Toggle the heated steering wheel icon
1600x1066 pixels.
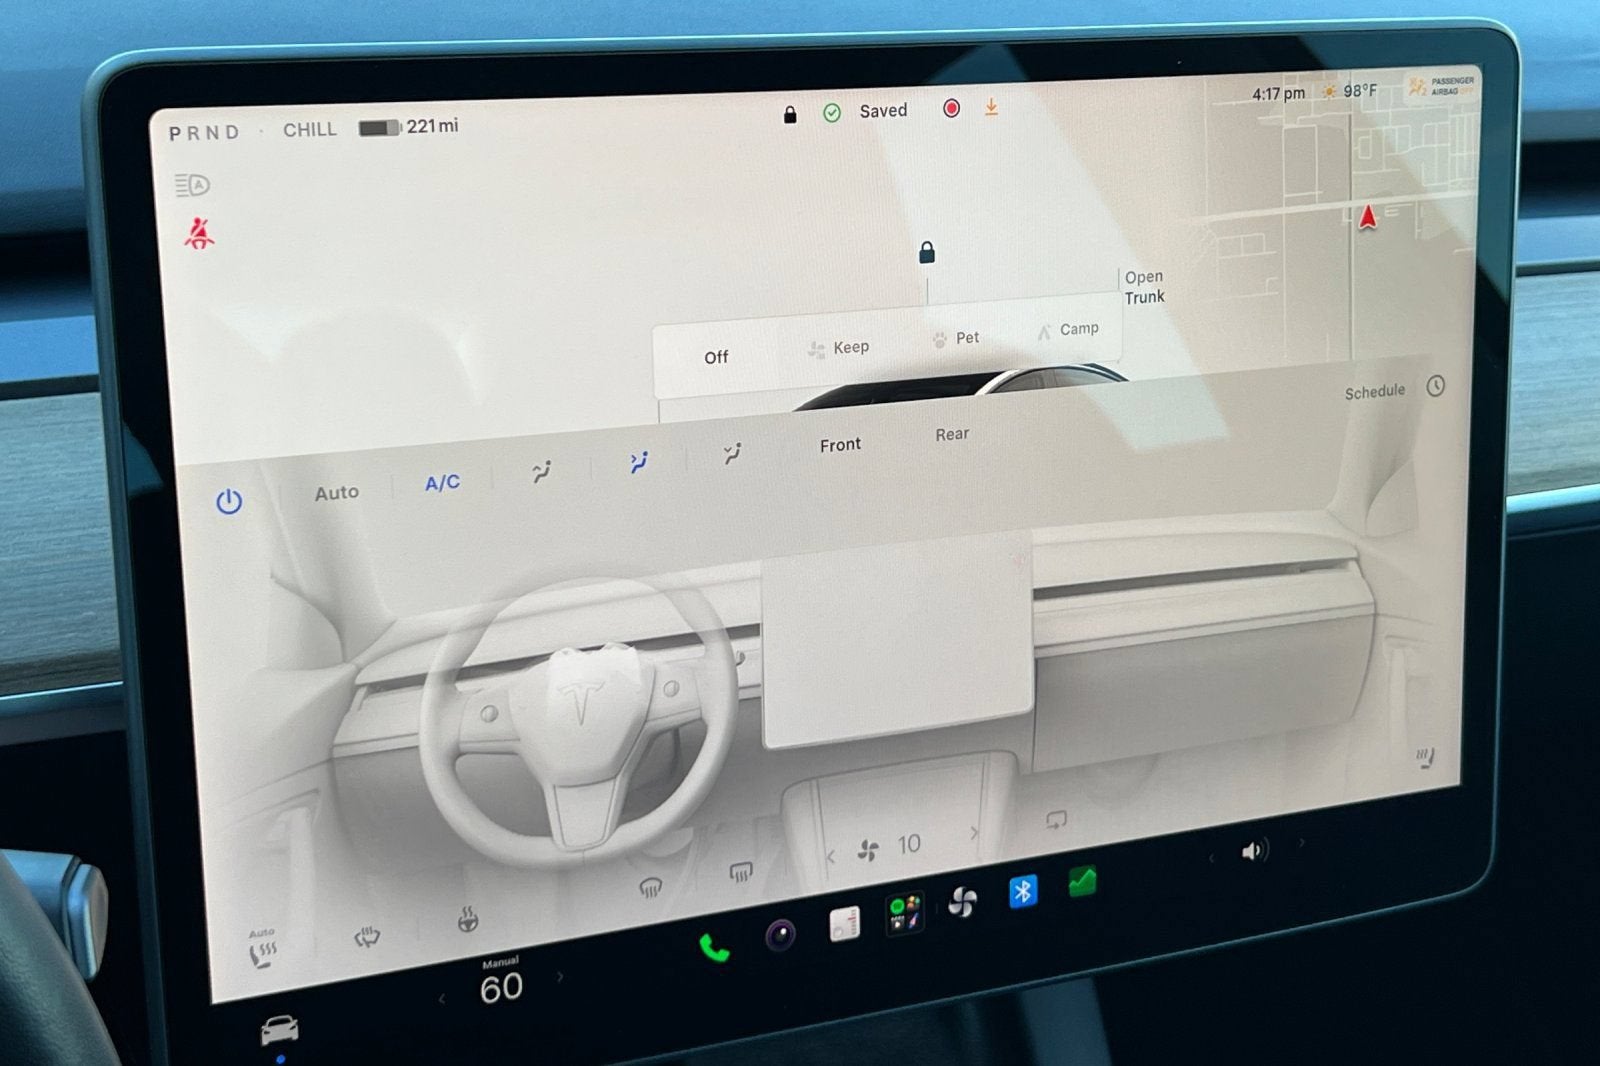click(467, 919)
